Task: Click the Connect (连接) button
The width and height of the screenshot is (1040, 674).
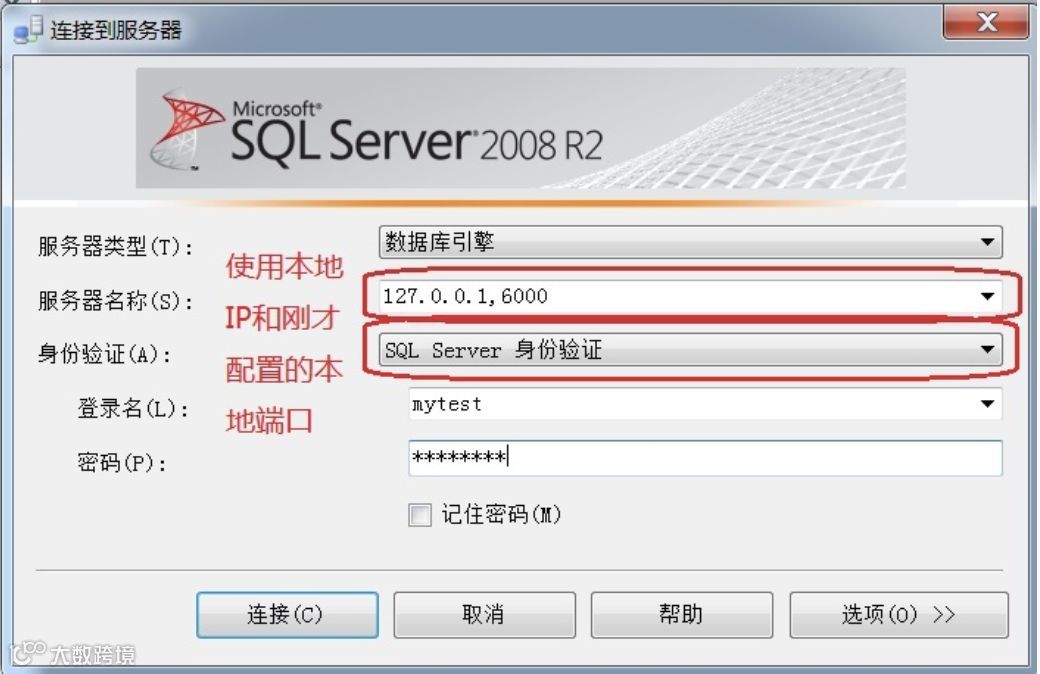Action: (287, 615)
